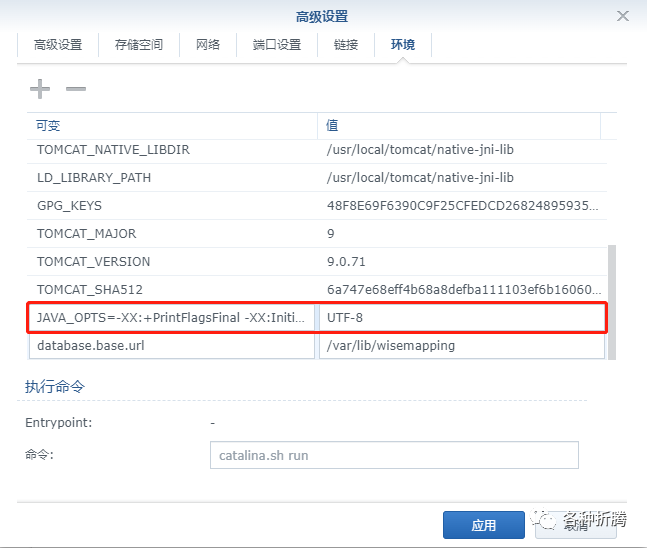The image size is (647, 548).
Task: Select the TOMCAT_MAJOR variable row
Action: pyautogui.click(x=317, y=234)
